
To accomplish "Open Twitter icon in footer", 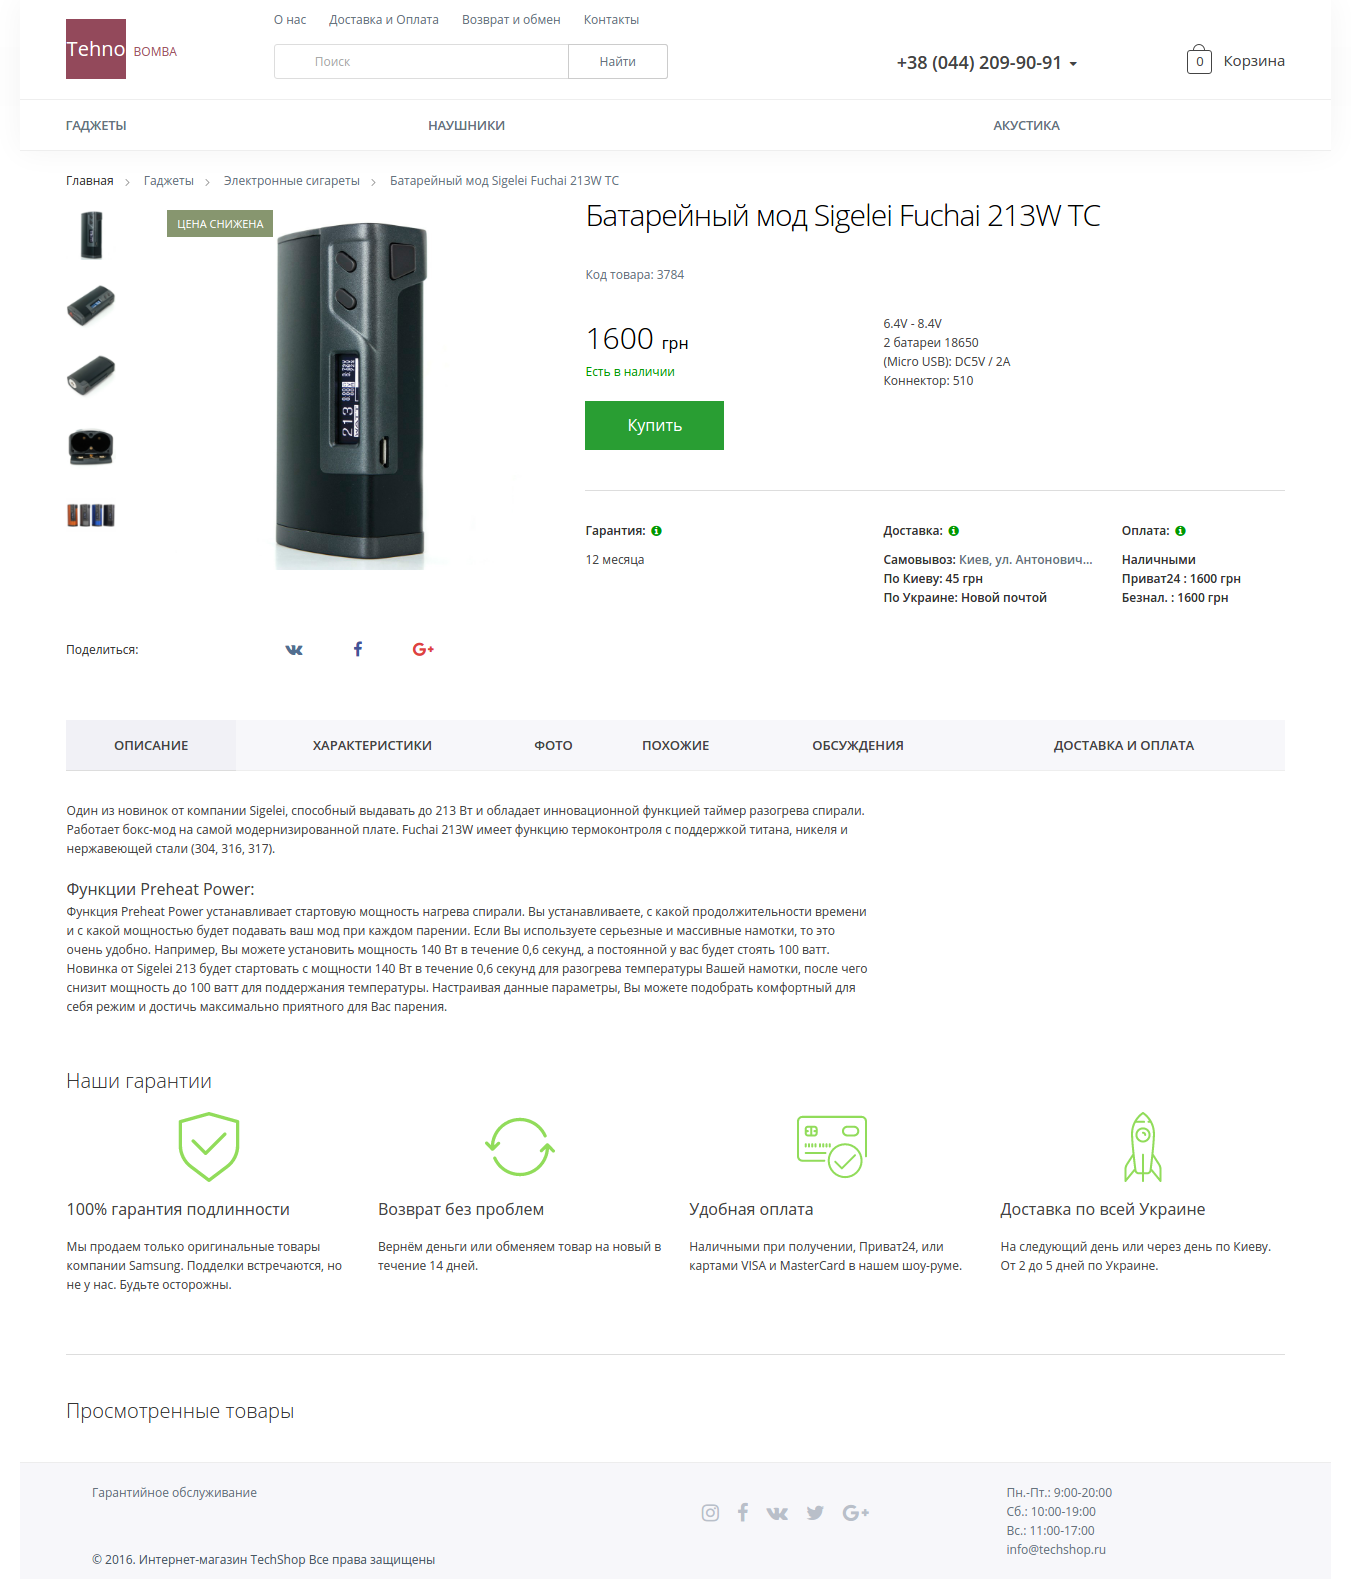I will 815,1513.
